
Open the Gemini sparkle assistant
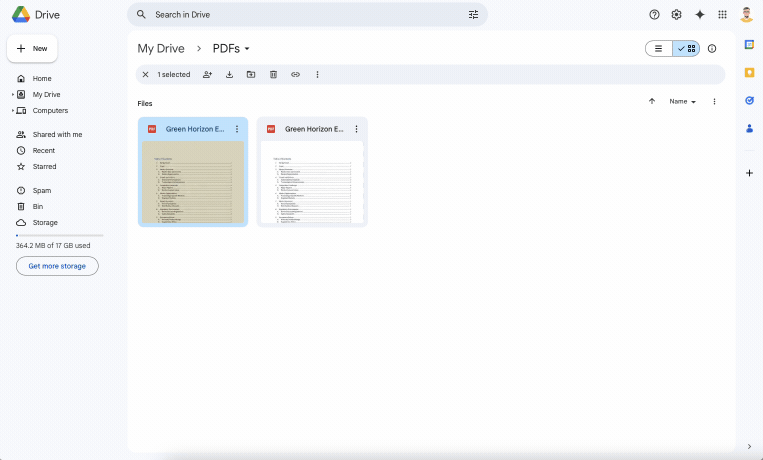tap(700, 15)
